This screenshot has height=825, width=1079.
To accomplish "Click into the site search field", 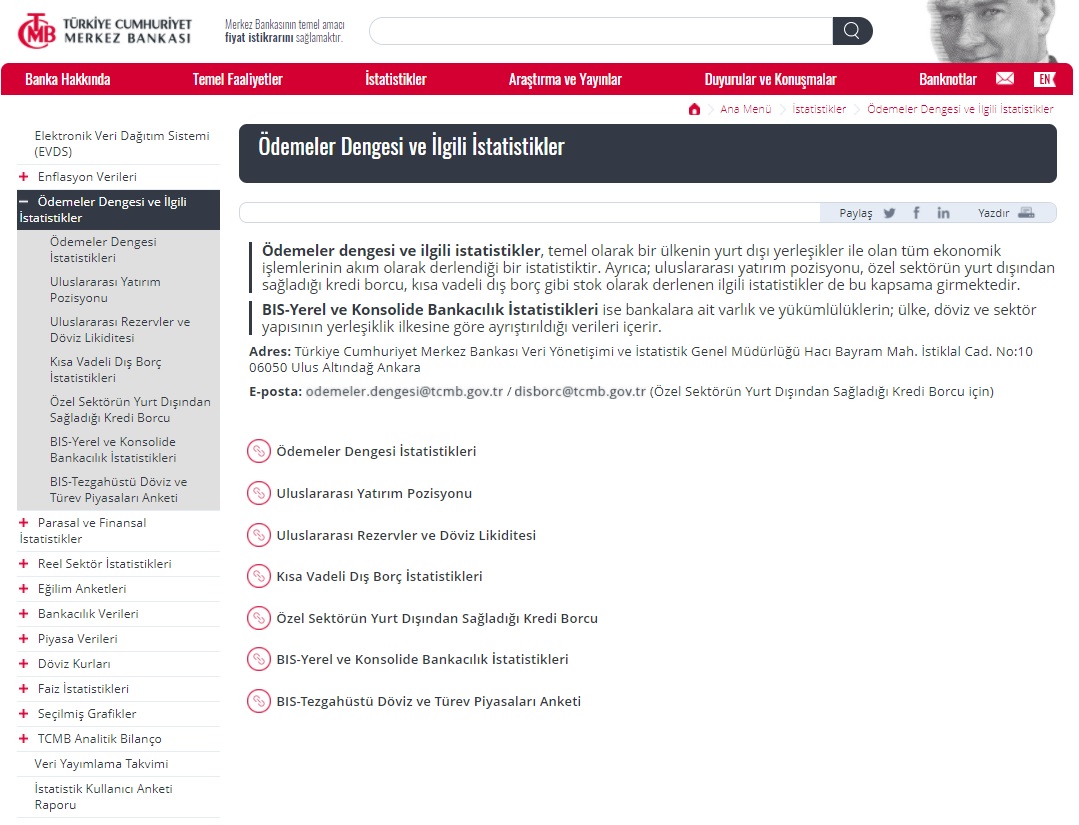I will coord(600,31).
